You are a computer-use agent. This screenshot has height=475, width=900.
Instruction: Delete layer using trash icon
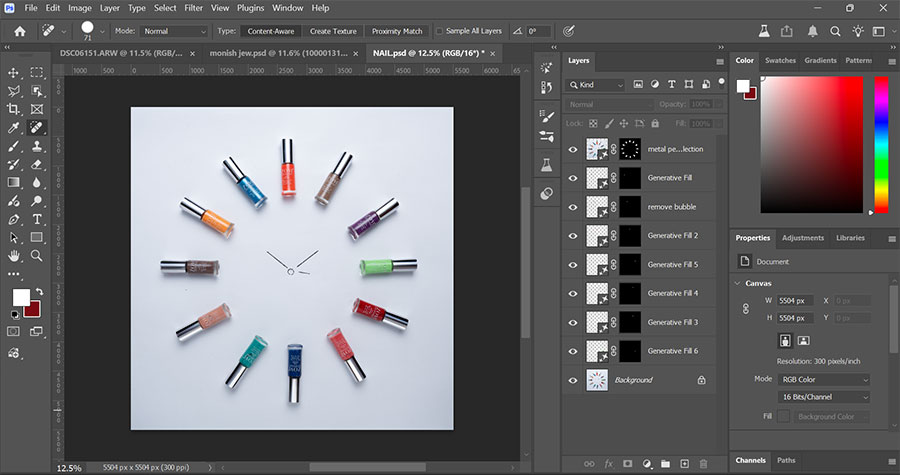[x=703, y=464]
